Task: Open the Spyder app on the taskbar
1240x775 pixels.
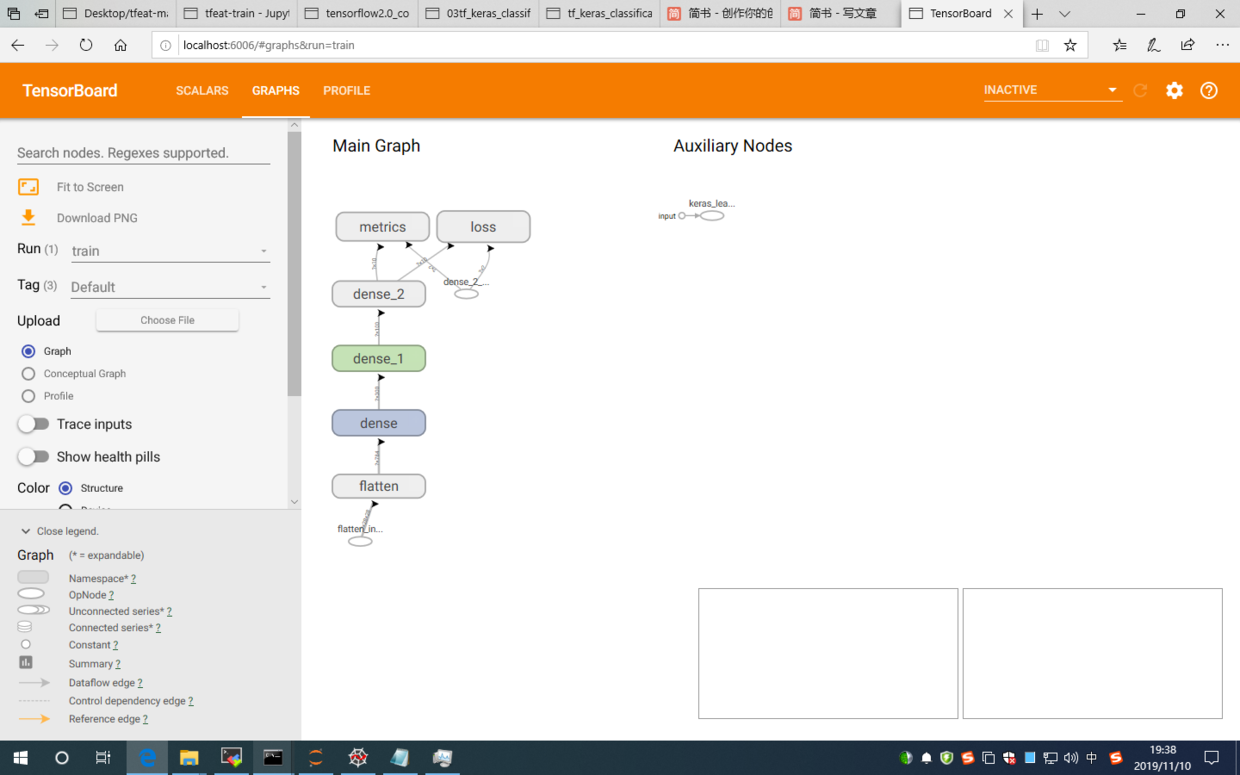Action: tap(358, 758)
